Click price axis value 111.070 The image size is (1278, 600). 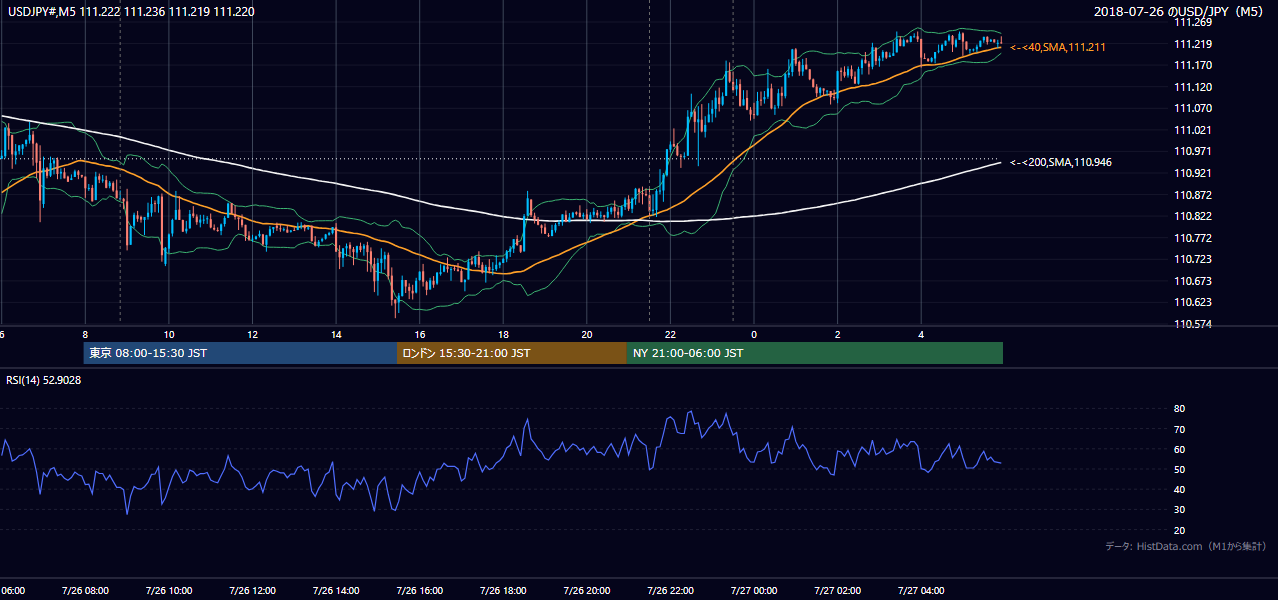pyautogui.click(x=1192, y=108)
